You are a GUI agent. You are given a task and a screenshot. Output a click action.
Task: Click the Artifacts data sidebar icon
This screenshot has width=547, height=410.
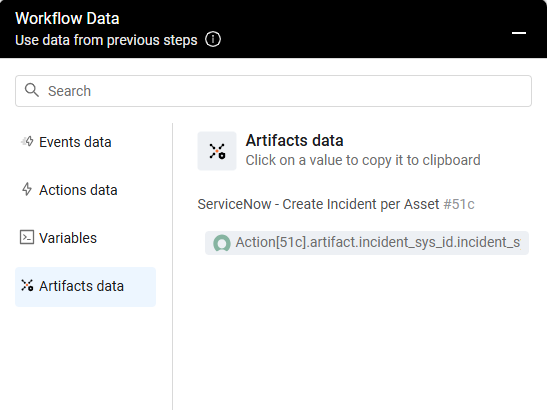[27, 285]
